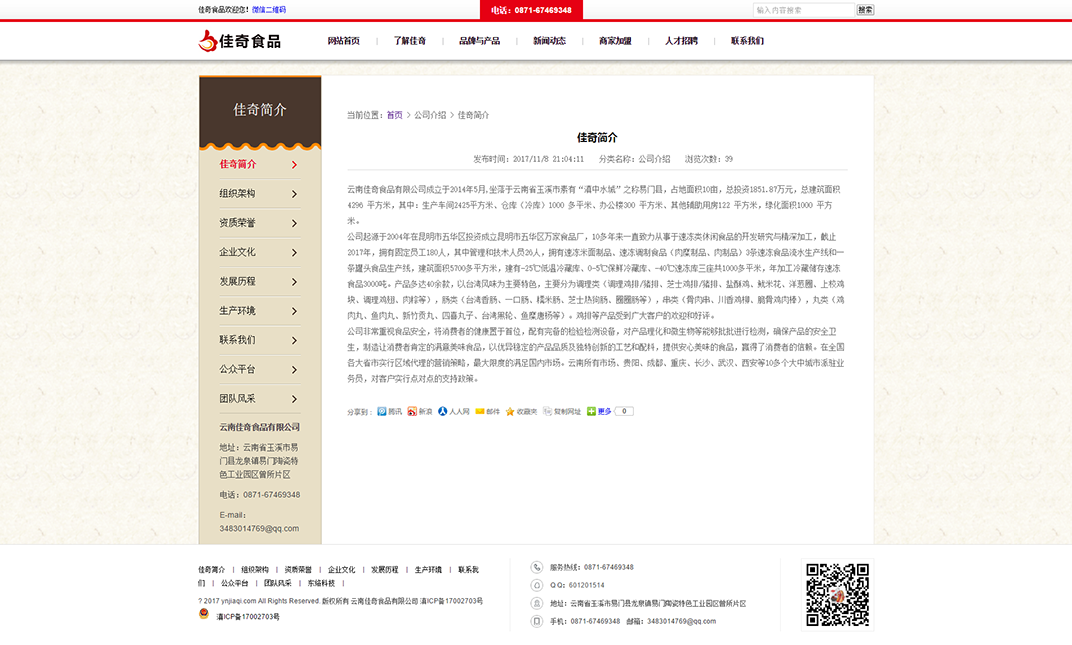
Task: Open 资质荣誉 sidebar item
Action: click(x=259, y=223)
